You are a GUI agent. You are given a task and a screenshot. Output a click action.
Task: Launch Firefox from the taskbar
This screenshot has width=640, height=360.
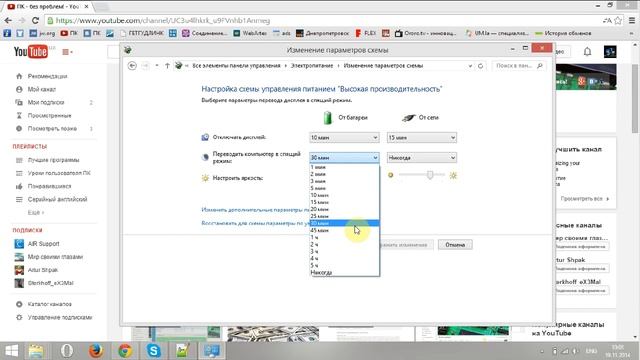pos(95,351)
